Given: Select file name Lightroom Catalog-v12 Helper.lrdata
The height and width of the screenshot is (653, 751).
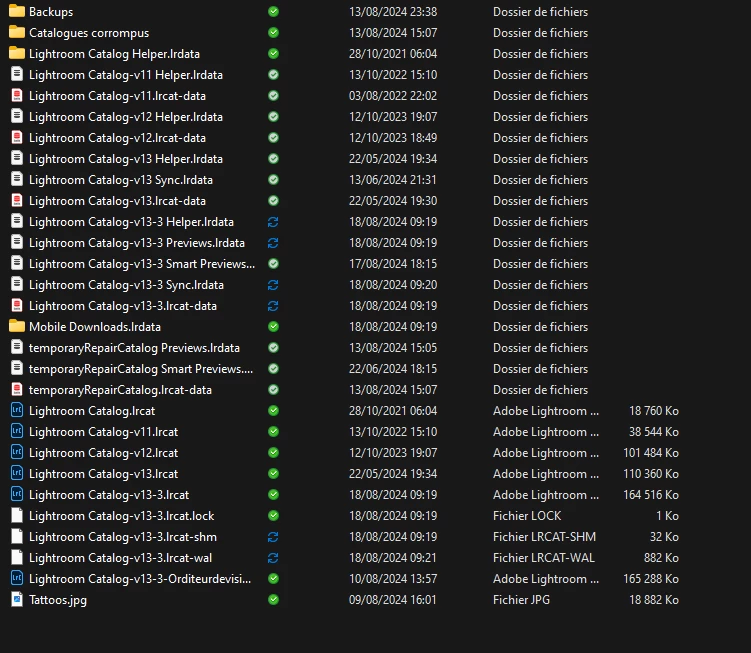Looking at the screenshot, I should click(x=126, y=117).
